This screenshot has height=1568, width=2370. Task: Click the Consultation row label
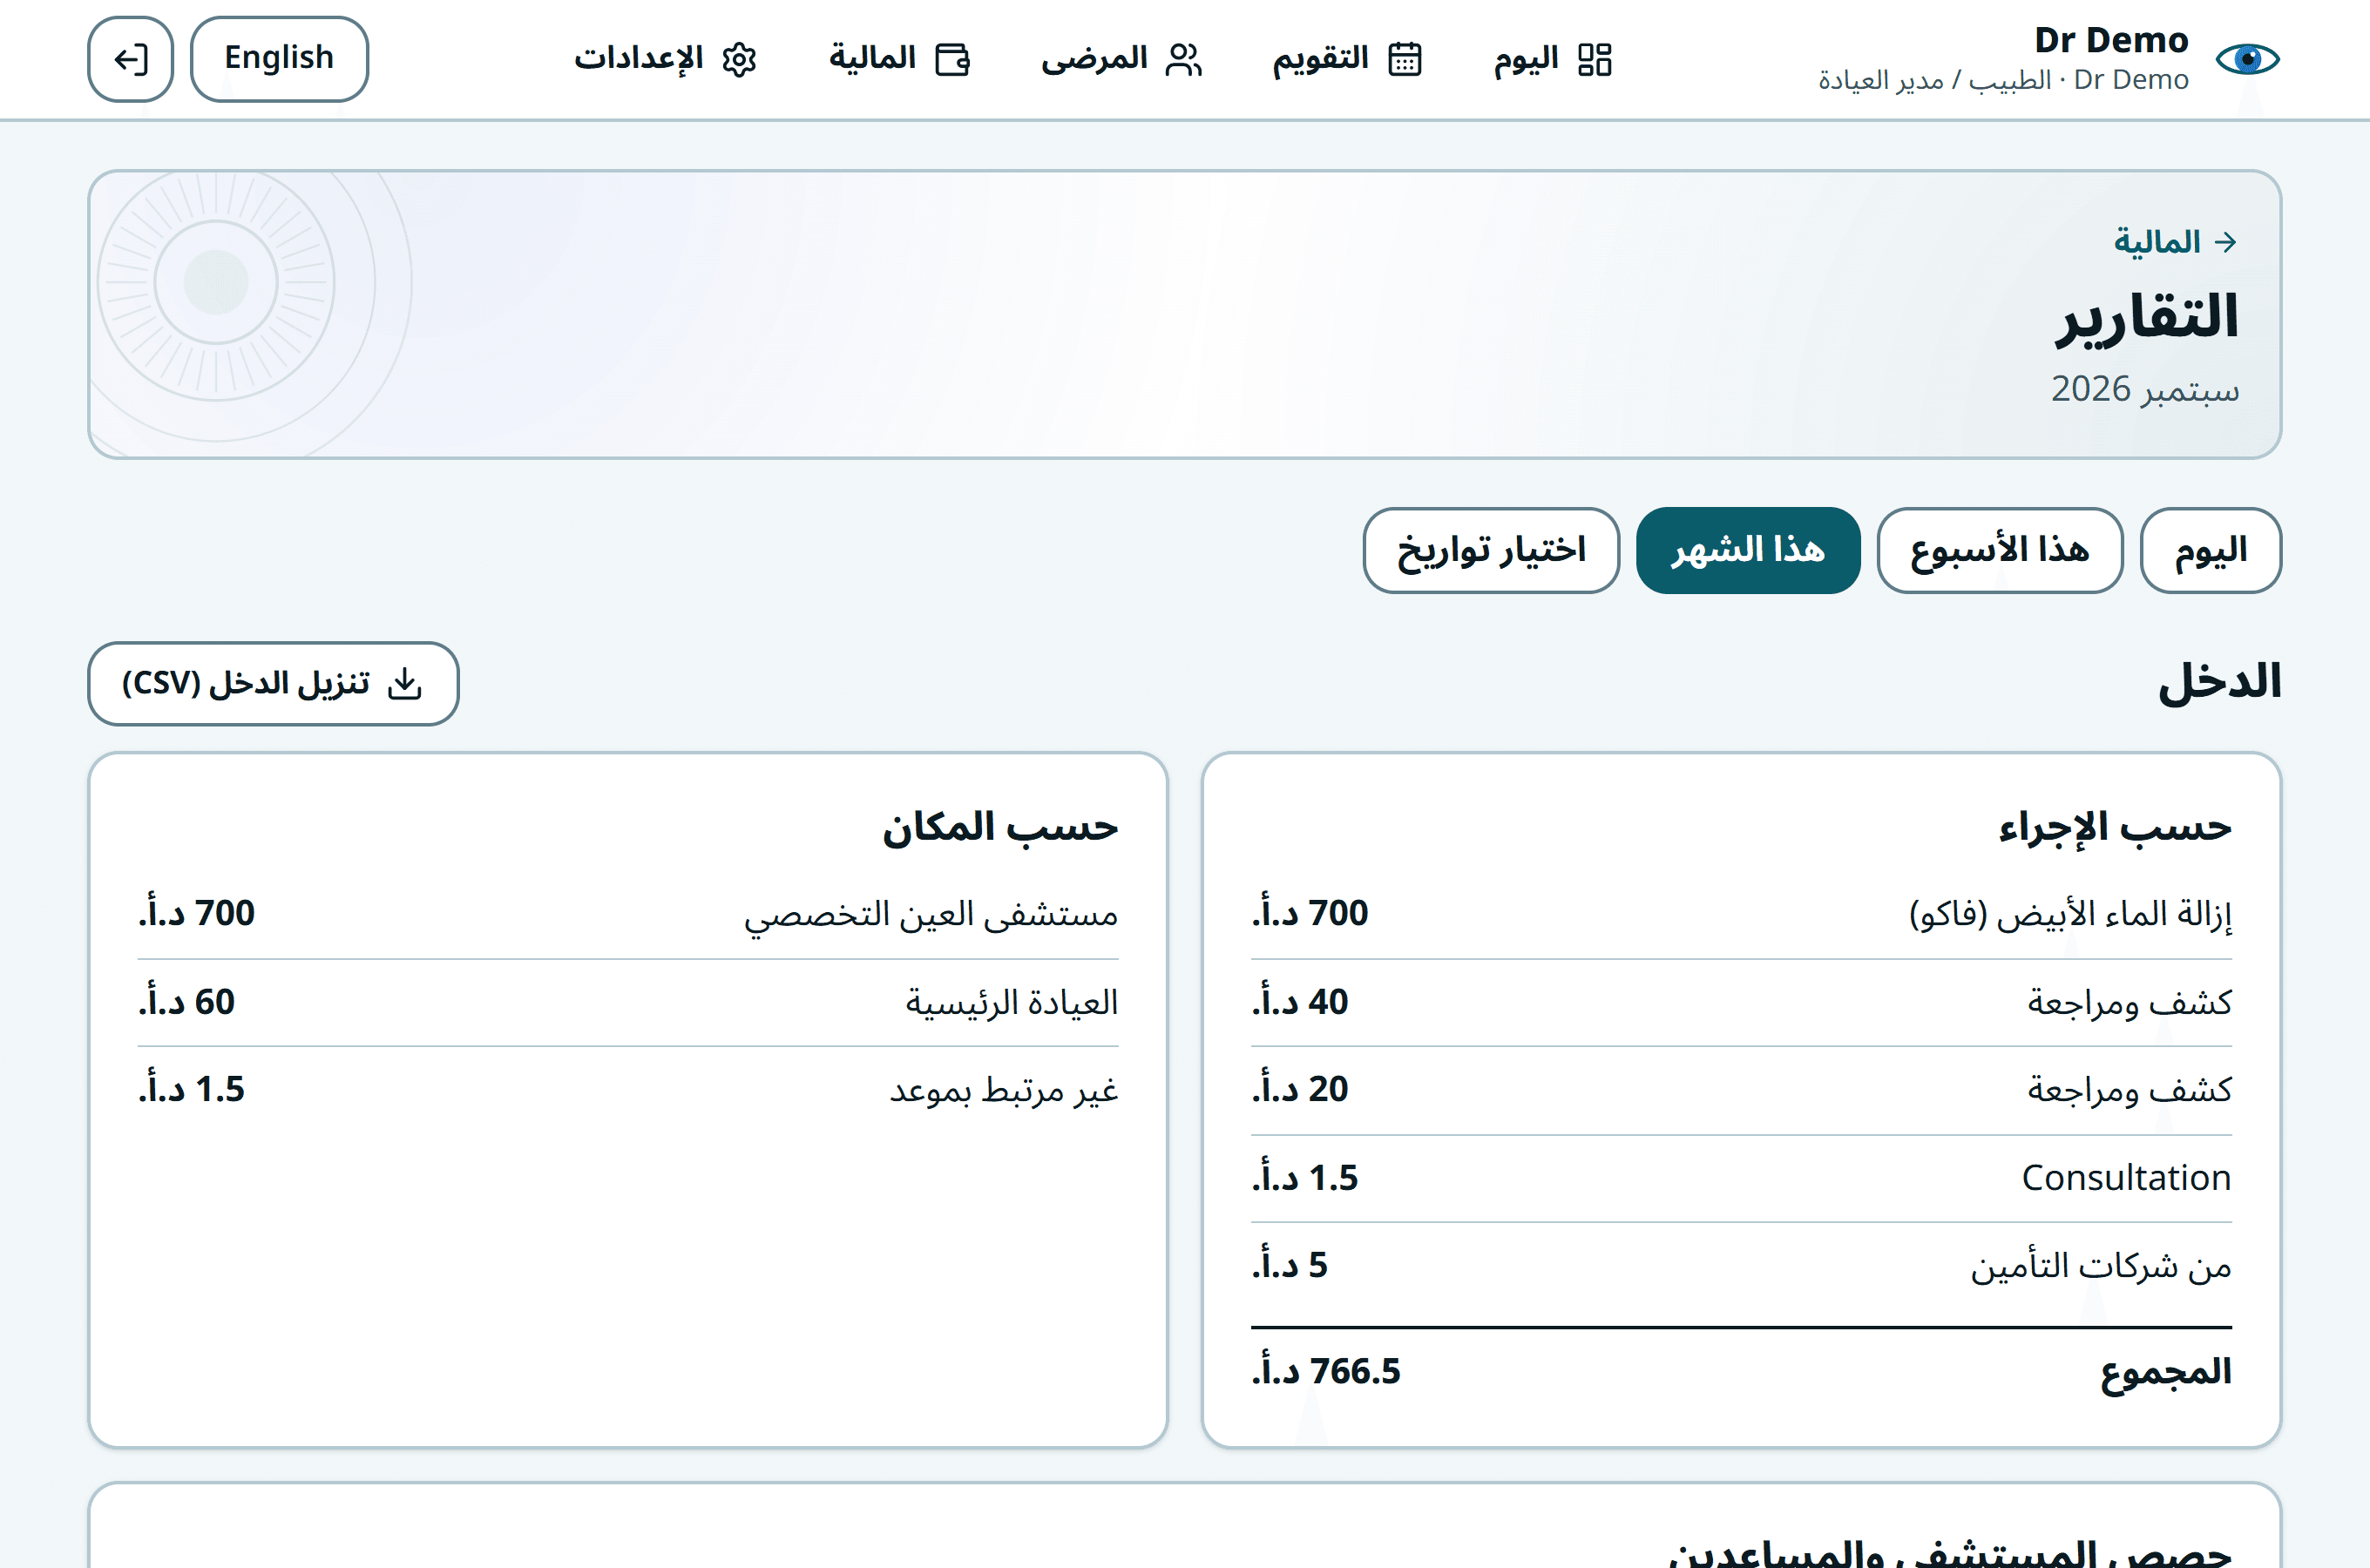pos(2126,1178)
